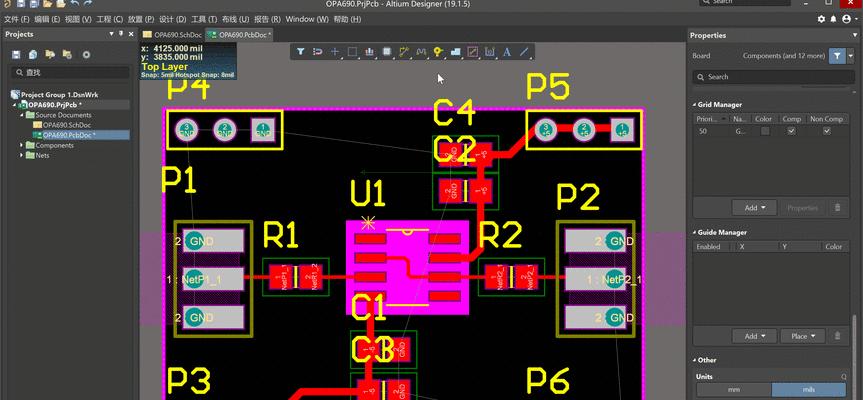The width and height of the screenshot is (863, 400).
Task: Click the compile documents icon in Projects panel
Action: pyautogui.click(x=33, y=54)
